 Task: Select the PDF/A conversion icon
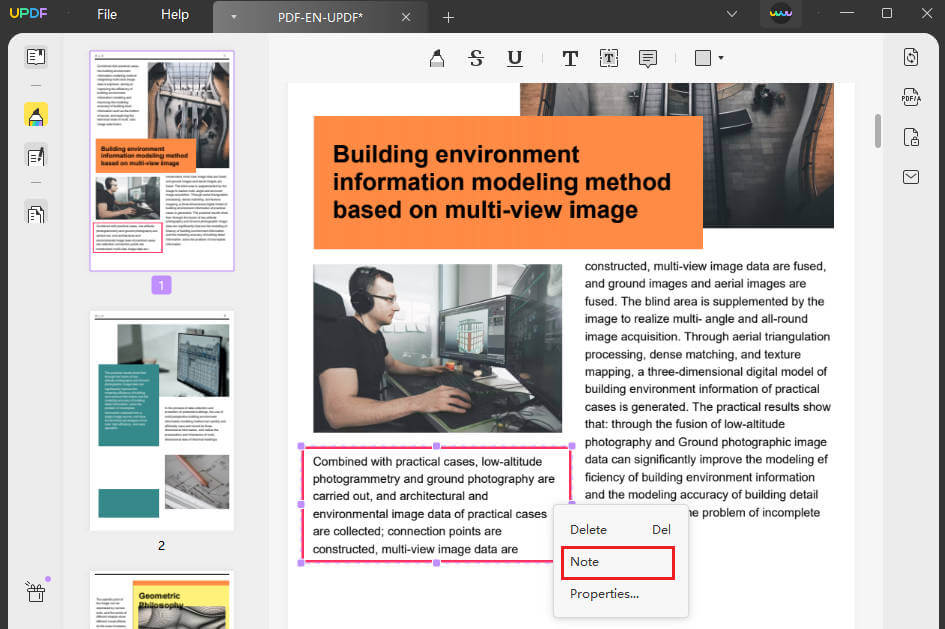pos(911,96)
